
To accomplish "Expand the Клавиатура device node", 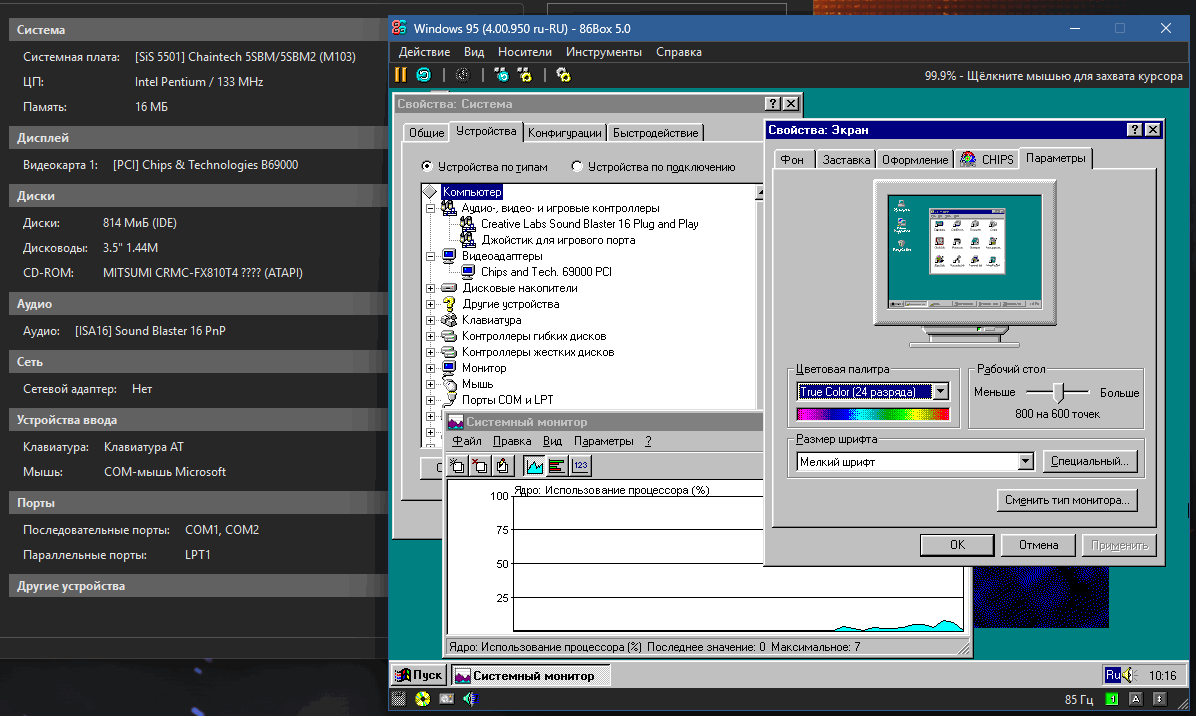I will [431, 320].
